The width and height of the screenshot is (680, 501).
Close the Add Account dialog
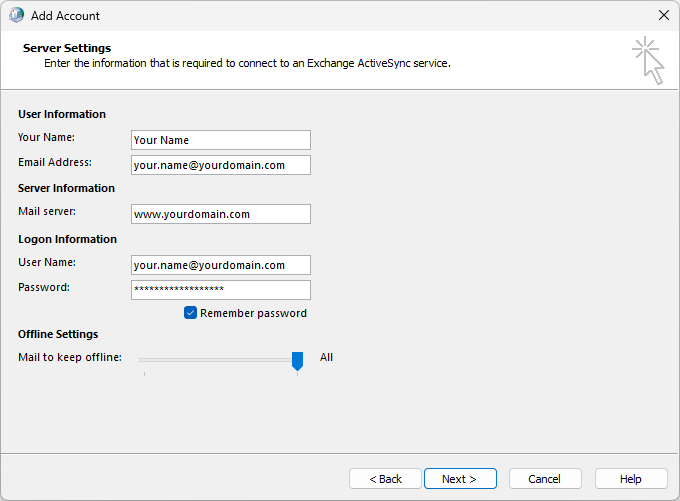663,15
